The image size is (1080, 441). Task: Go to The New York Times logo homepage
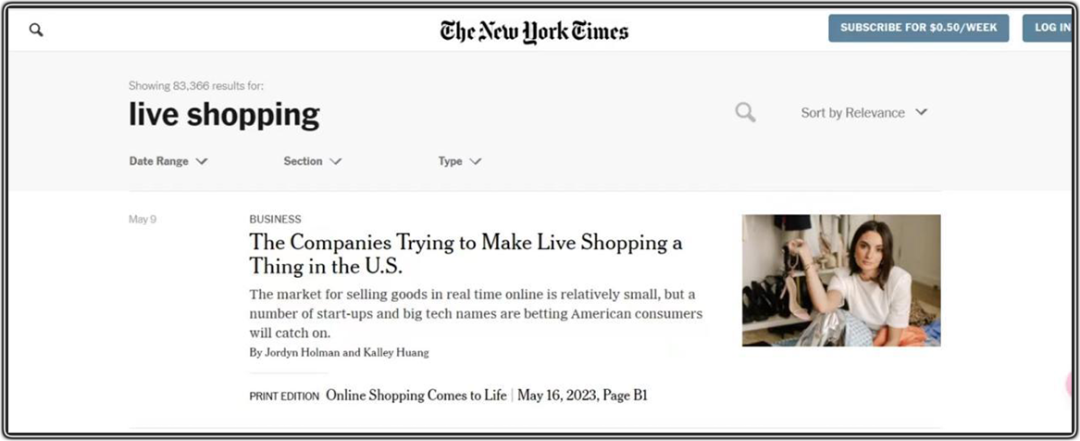pos(534,31)
